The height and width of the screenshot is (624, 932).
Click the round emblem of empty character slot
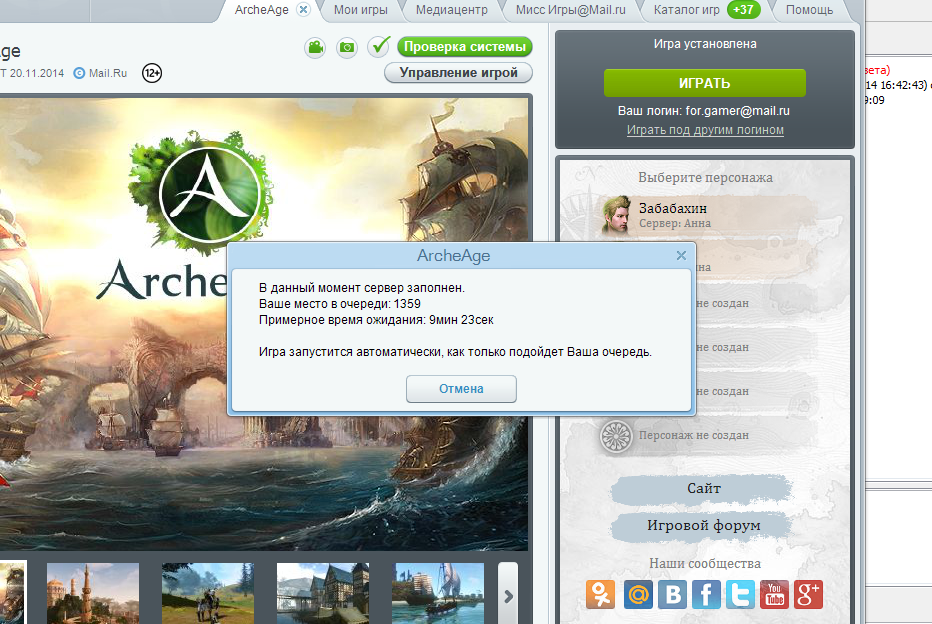[x=616, y=436]
